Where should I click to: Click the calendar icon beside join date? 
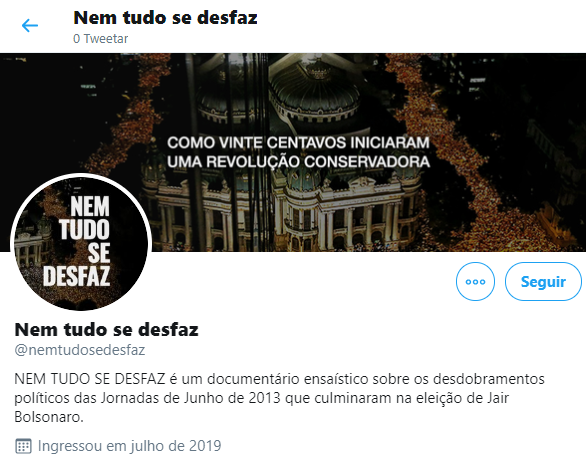(x=23, y=446)
